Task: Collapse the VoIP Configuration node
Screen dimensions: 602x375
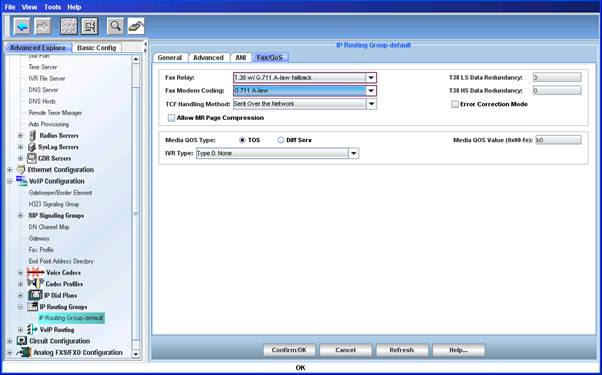Action: coord(10,181)
